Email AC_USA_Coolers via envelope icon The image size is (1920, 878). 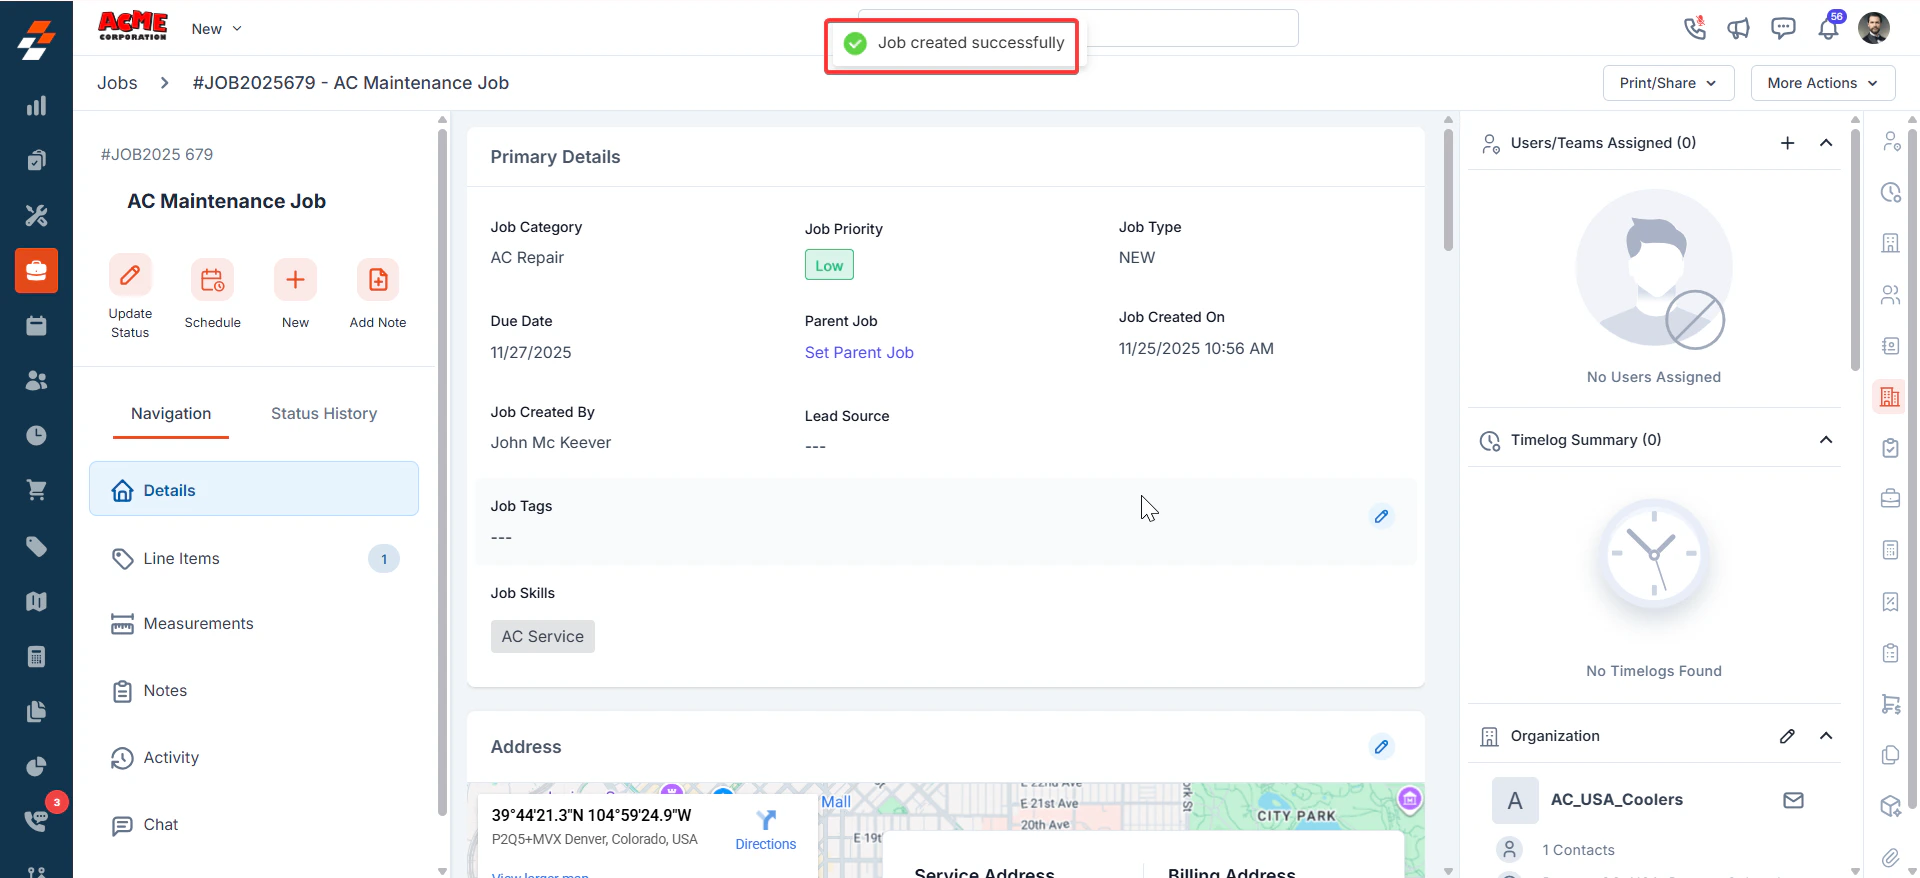[1793, 800]
